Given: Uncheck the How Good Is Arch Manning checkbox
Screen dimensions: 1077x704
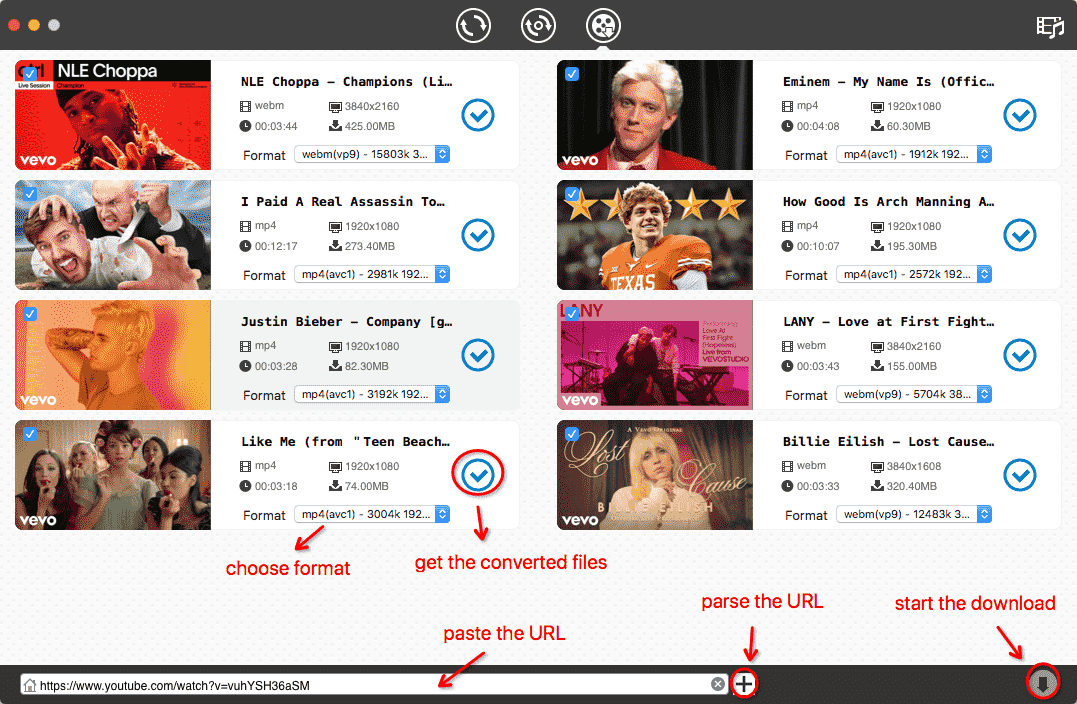Looking at the screenshot, I should (x=571, y=194).
